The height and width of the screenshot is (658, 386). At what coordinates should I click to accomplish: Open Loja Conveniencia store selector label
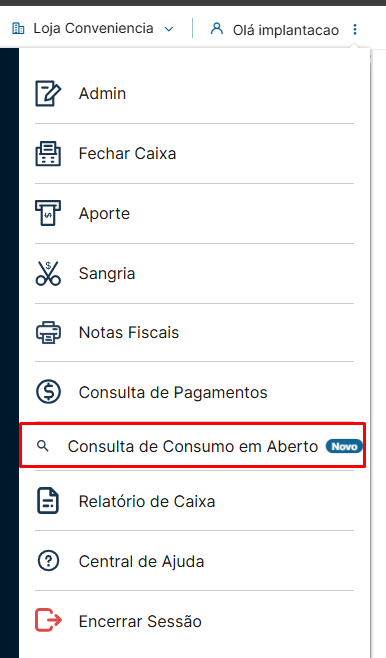click(93, 29)
